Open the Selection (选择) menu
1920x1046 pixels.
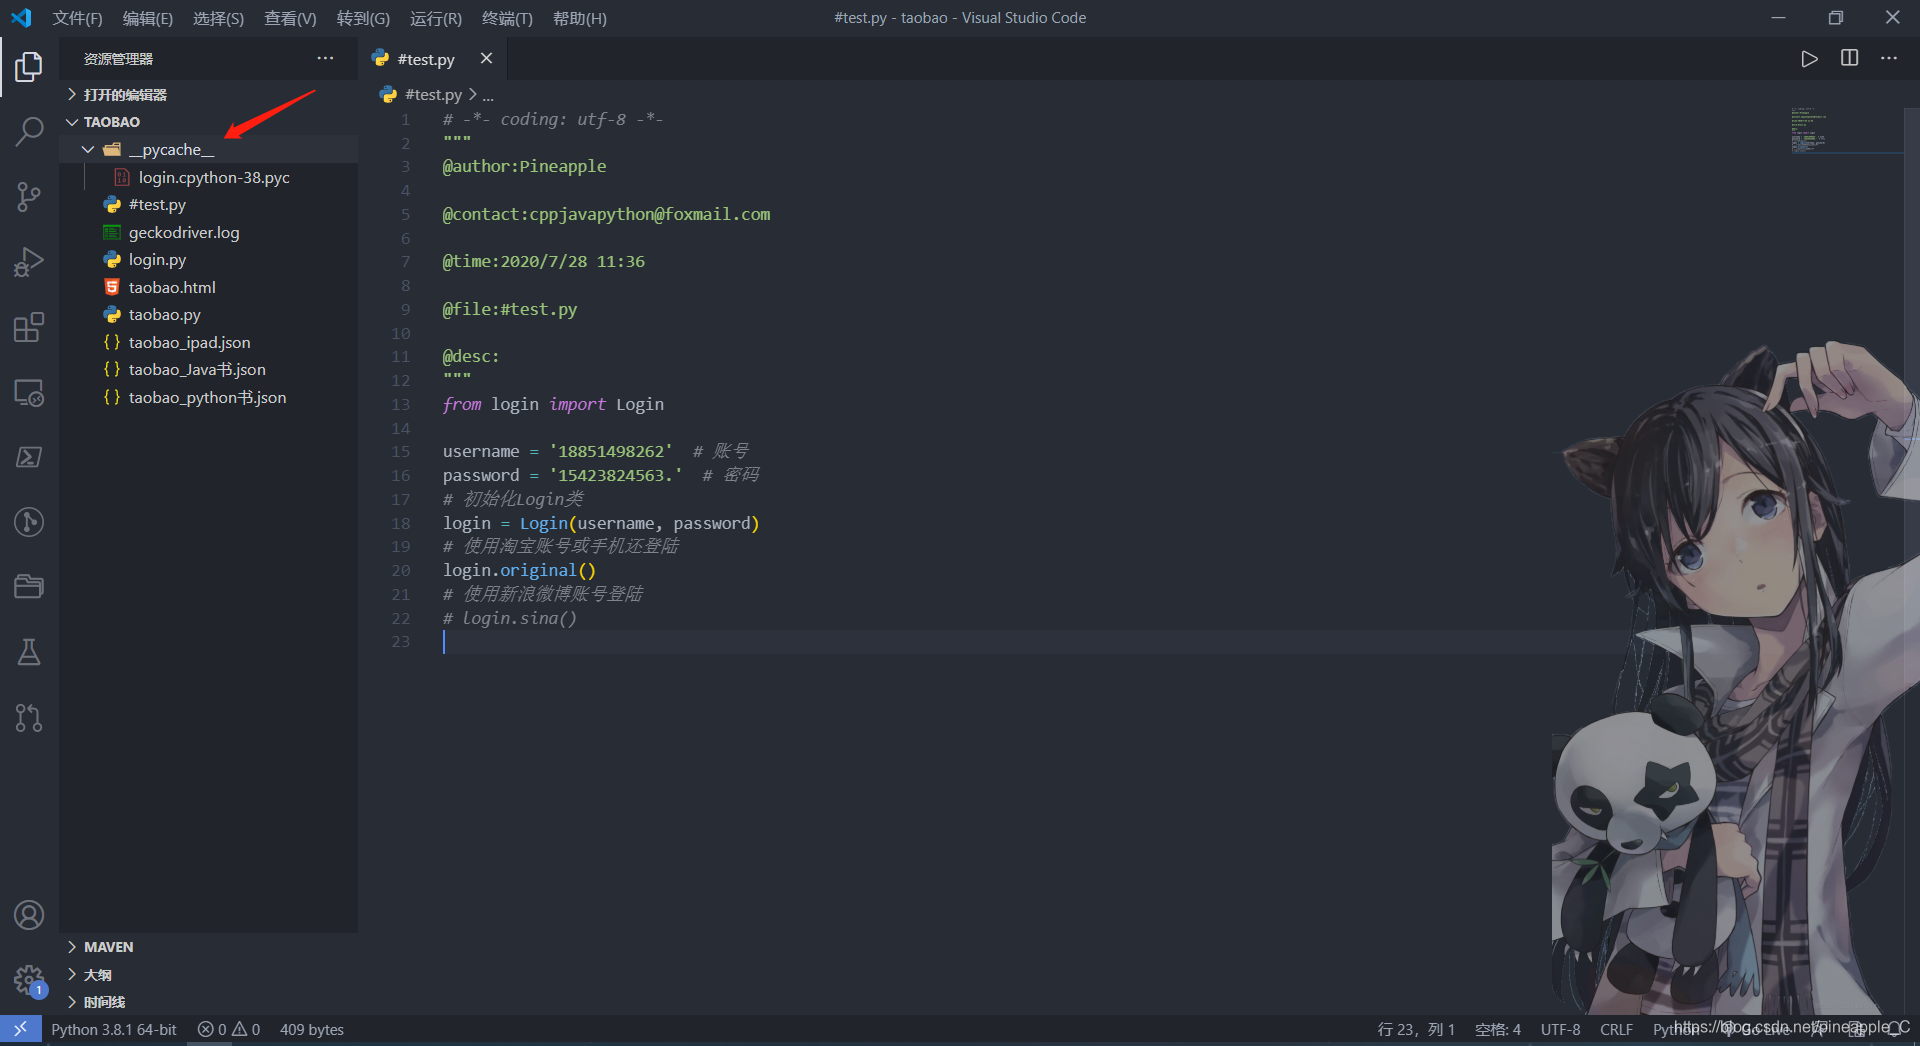tap(218, 18)
